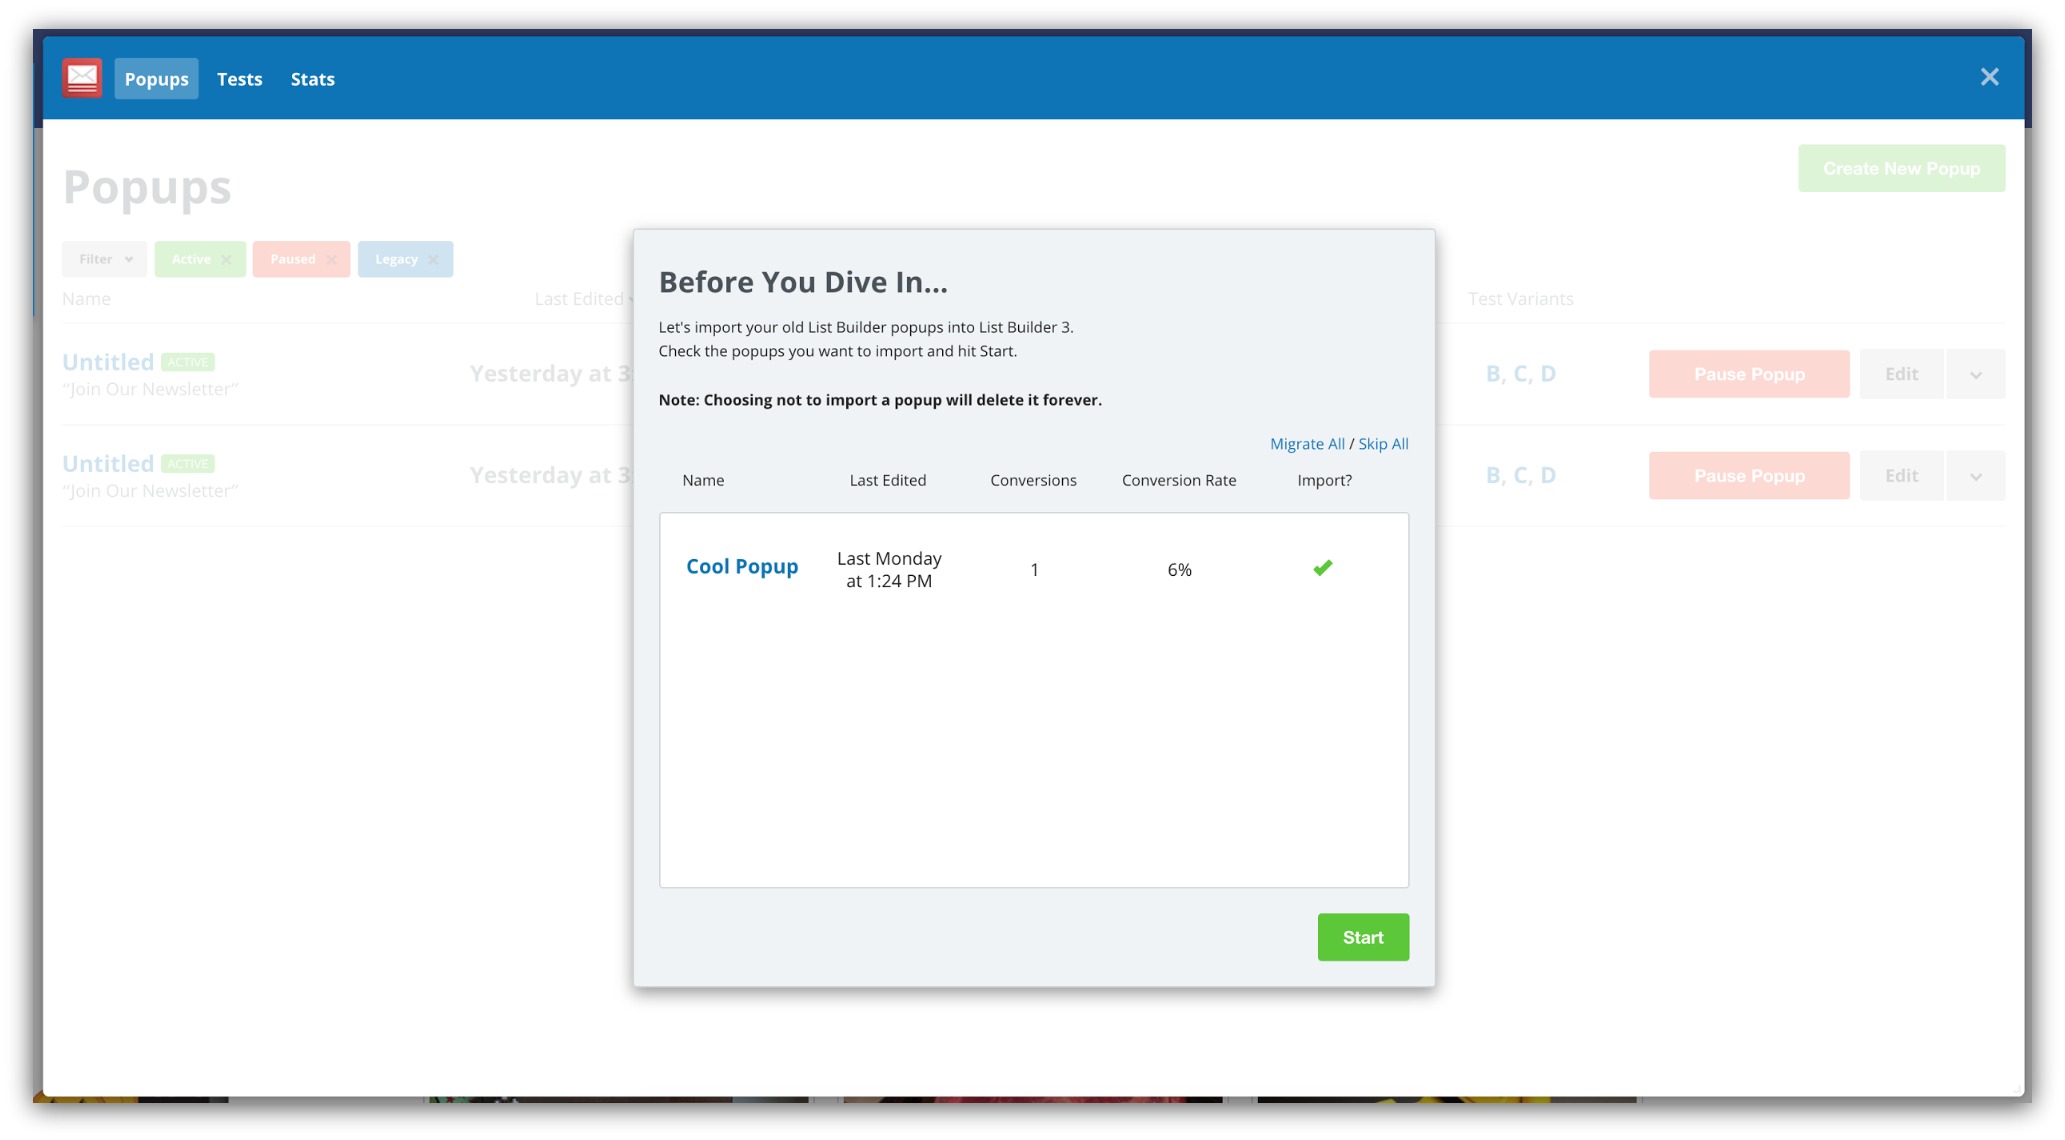Click the Name column header in the dialog
The image size is (2065, 1140).
tap(703, 480)
